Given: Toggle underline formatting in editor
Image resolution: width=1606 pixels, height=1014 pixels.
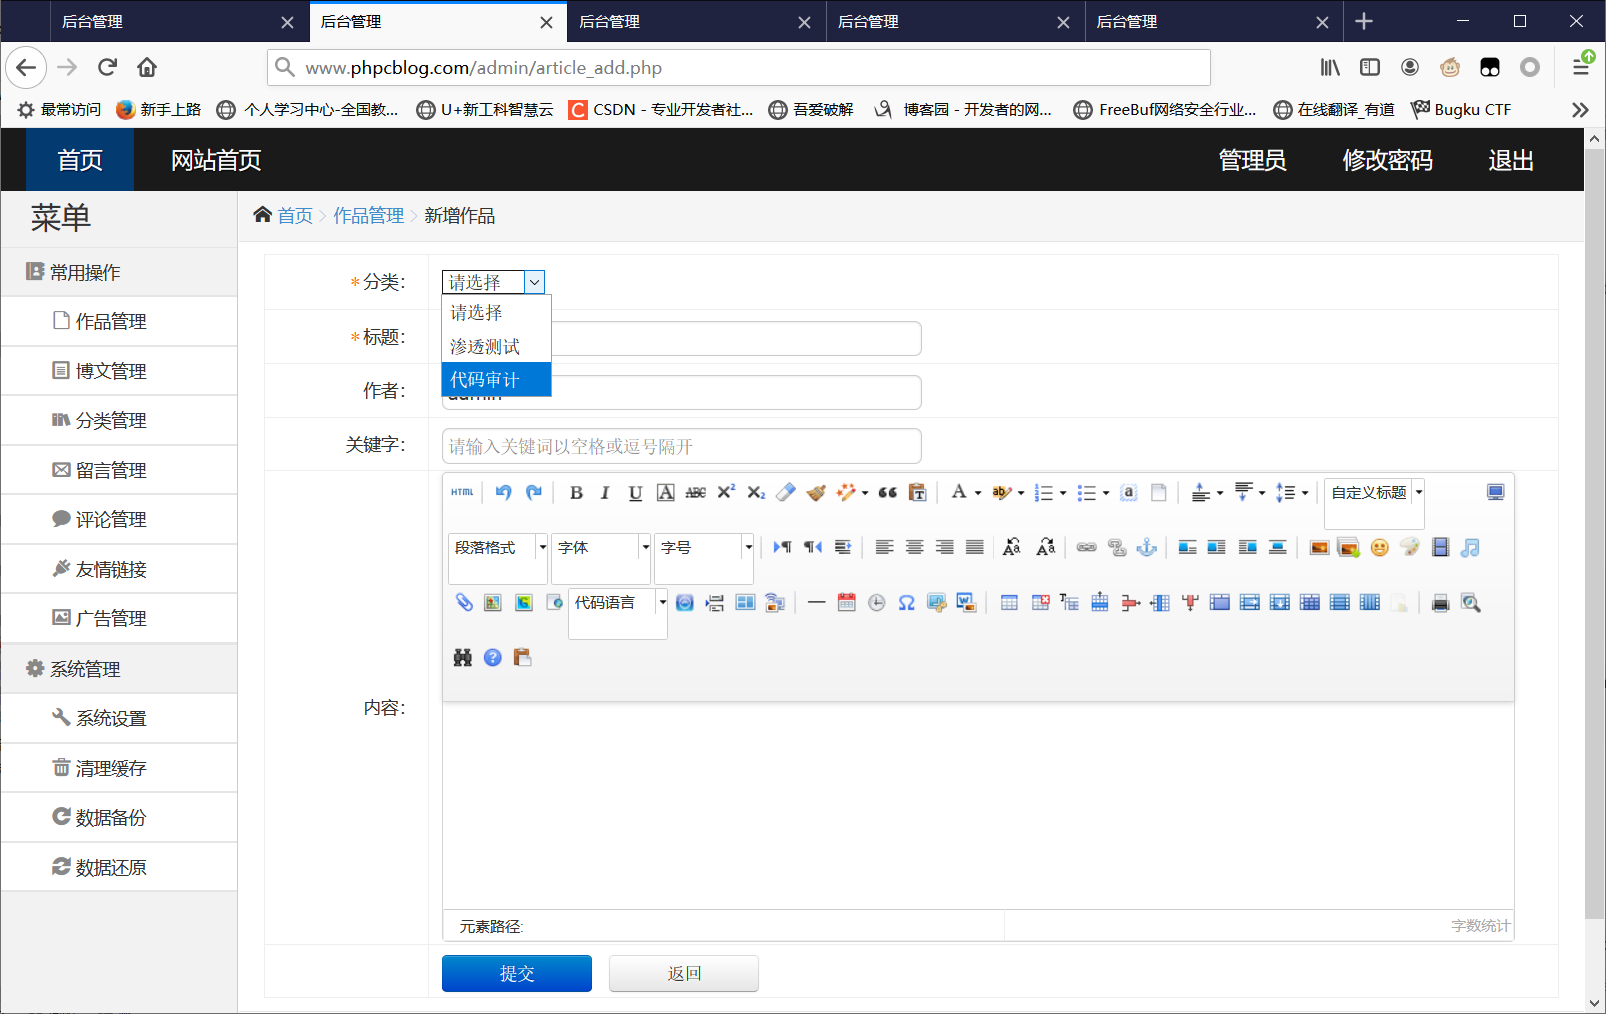Looking at the screenshot, I should (x=635, y=492).
